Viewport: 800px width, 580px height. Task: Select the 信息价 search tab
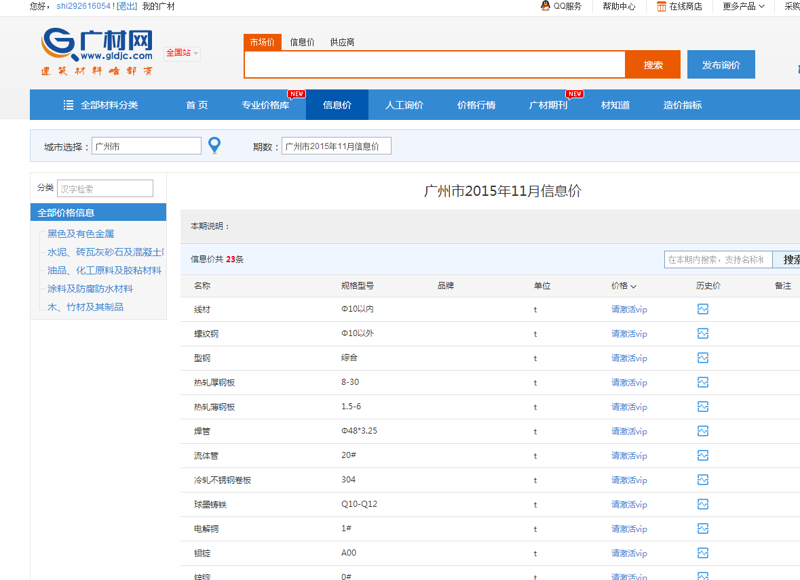tap(302, 42)
